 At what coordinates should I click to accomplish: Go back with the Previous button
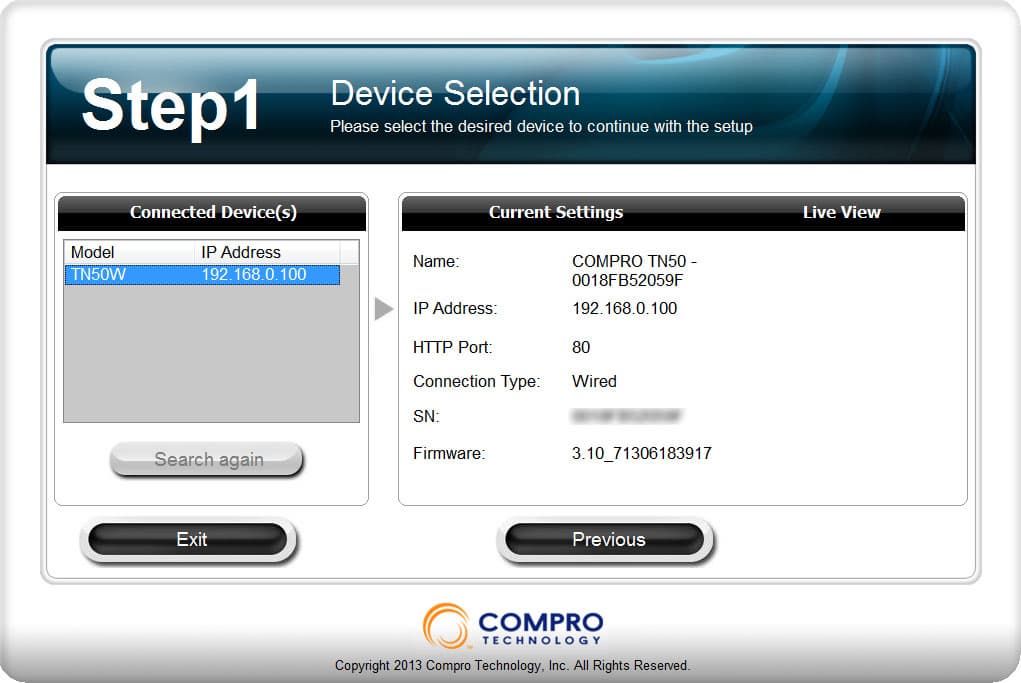(x=605, y=539)
